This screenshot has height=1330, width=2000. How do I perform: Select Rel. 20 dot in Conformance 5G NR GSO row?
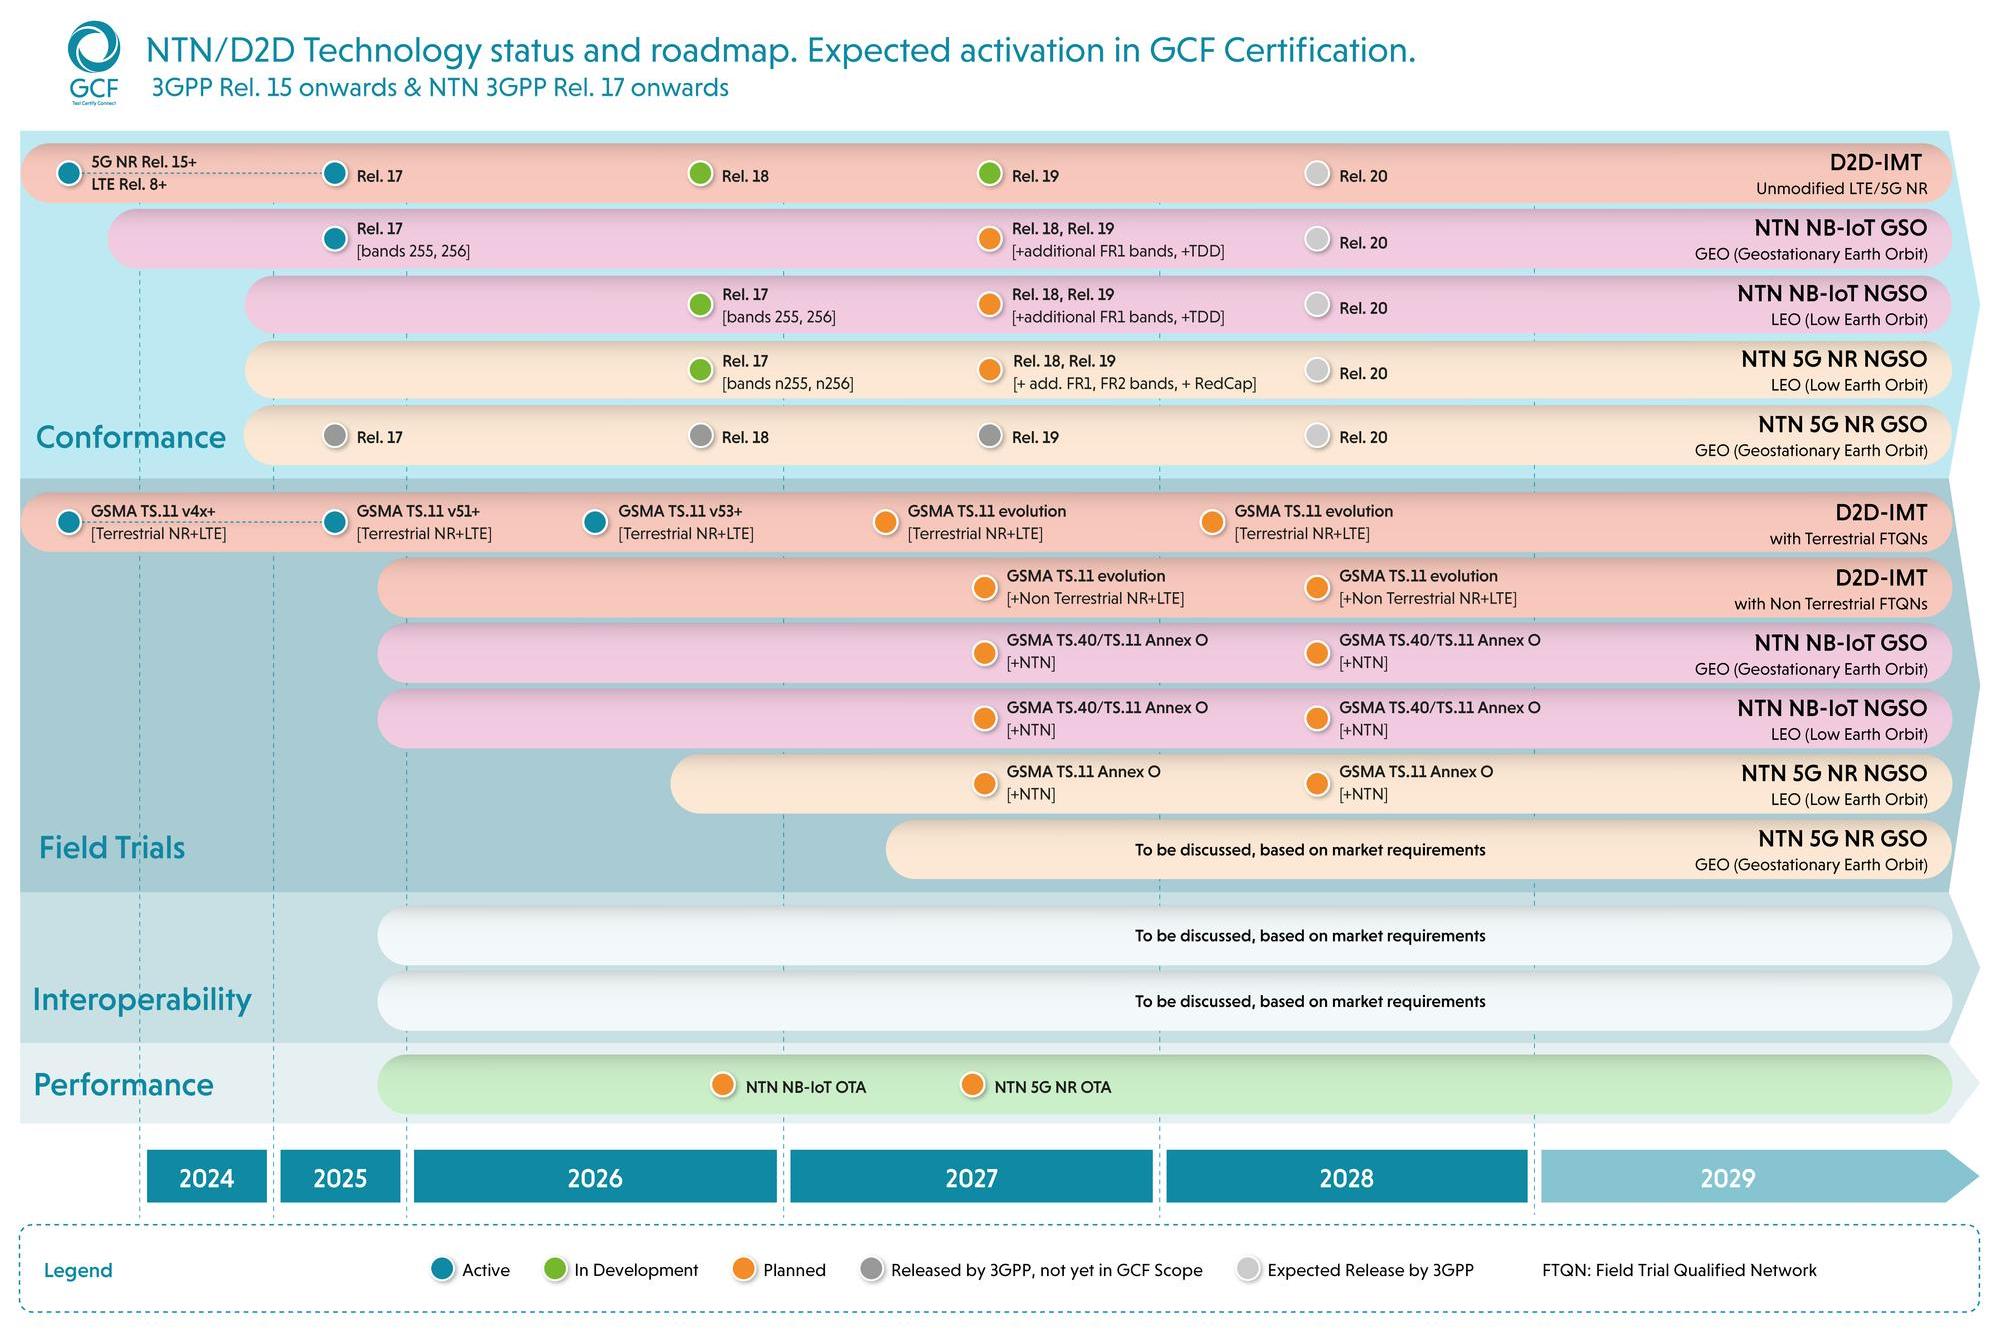(1318, 435)
